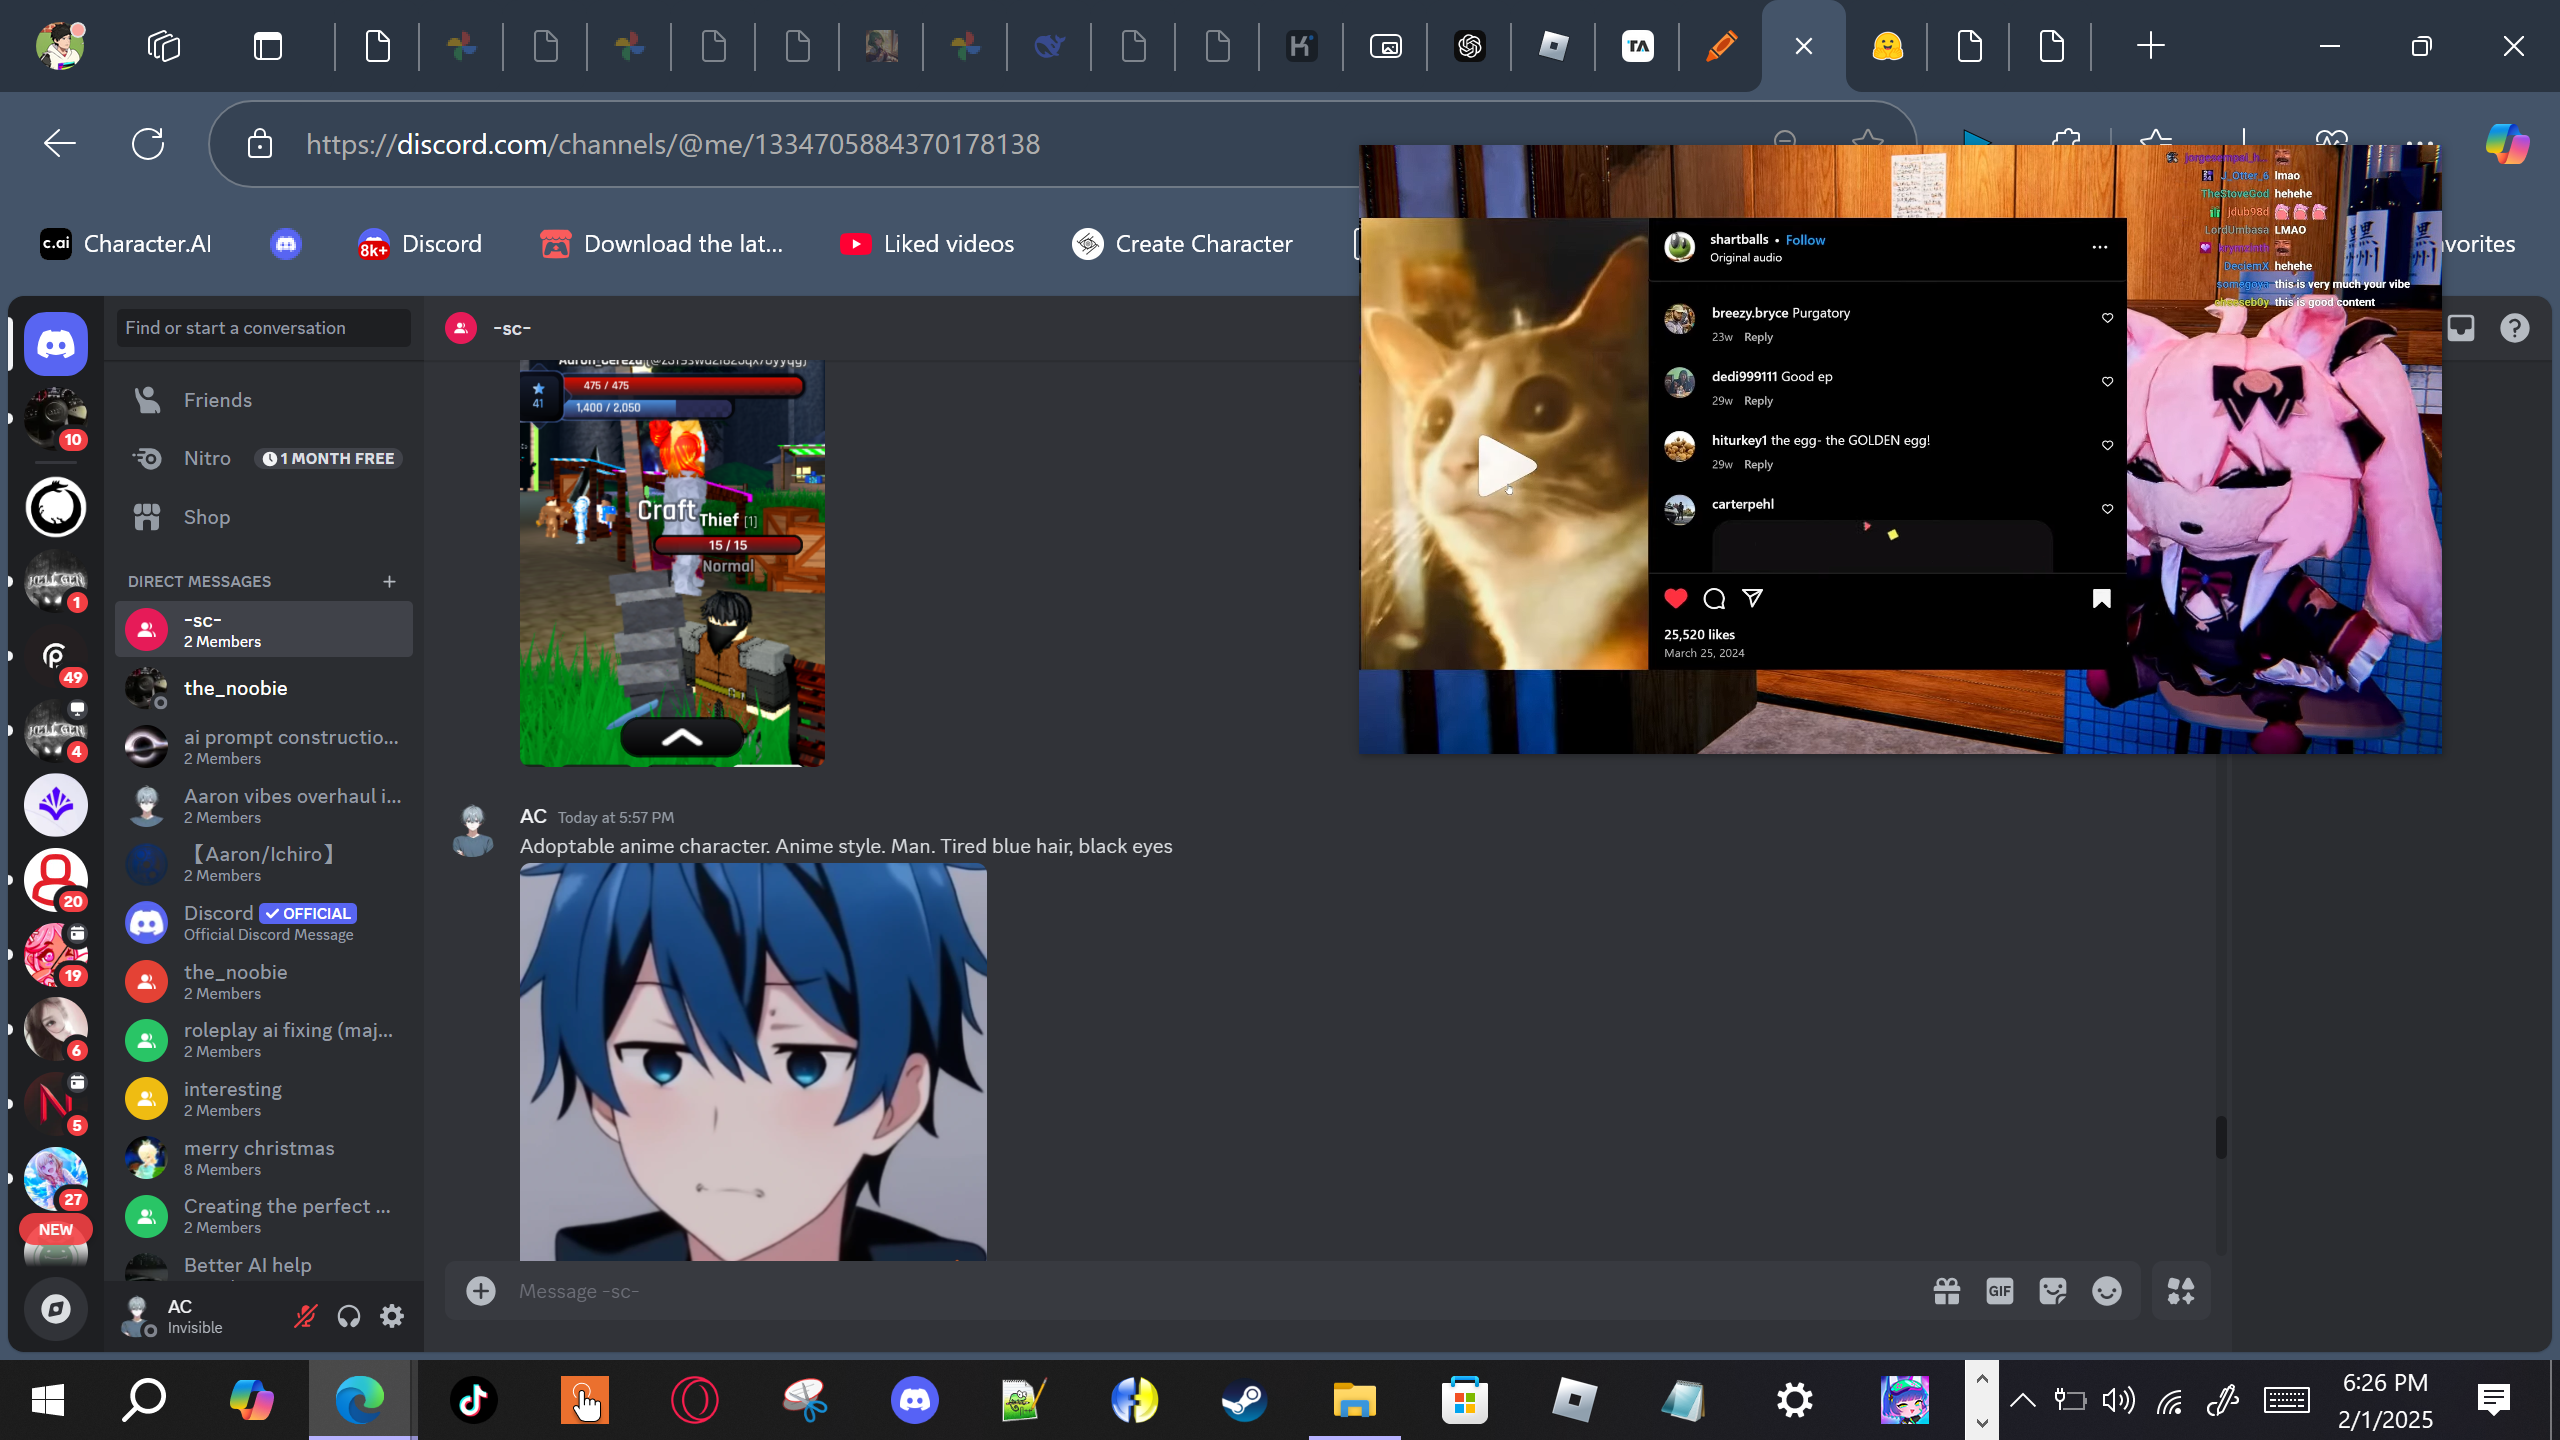The image size is (2560, 1440).
Task: Play the cat video
Action: point(1504,466)
